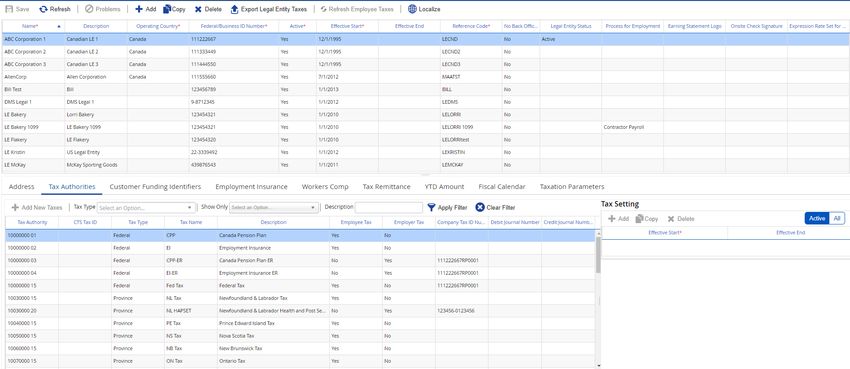Switch to the Address tab
This screenshot has height=369, width=850.
coord(22,186)
